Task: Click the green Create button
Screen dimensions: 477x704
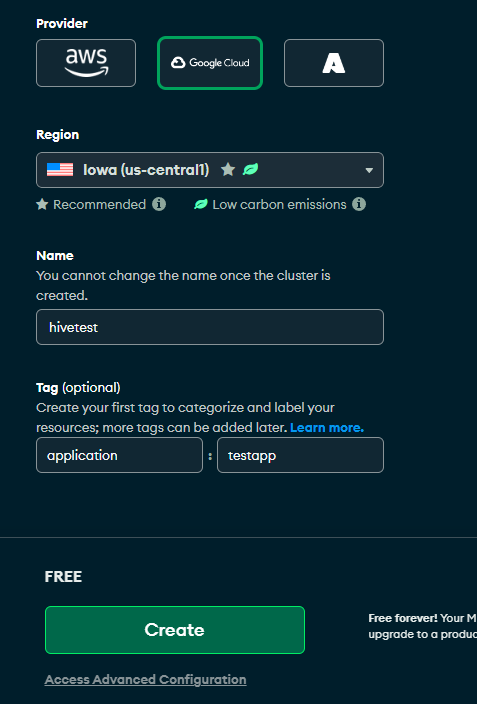Action: (175, 630)
